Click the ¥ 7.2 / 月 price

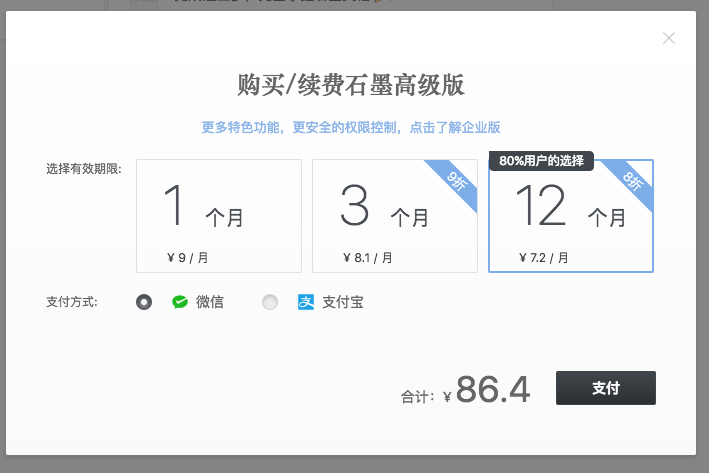544,257
